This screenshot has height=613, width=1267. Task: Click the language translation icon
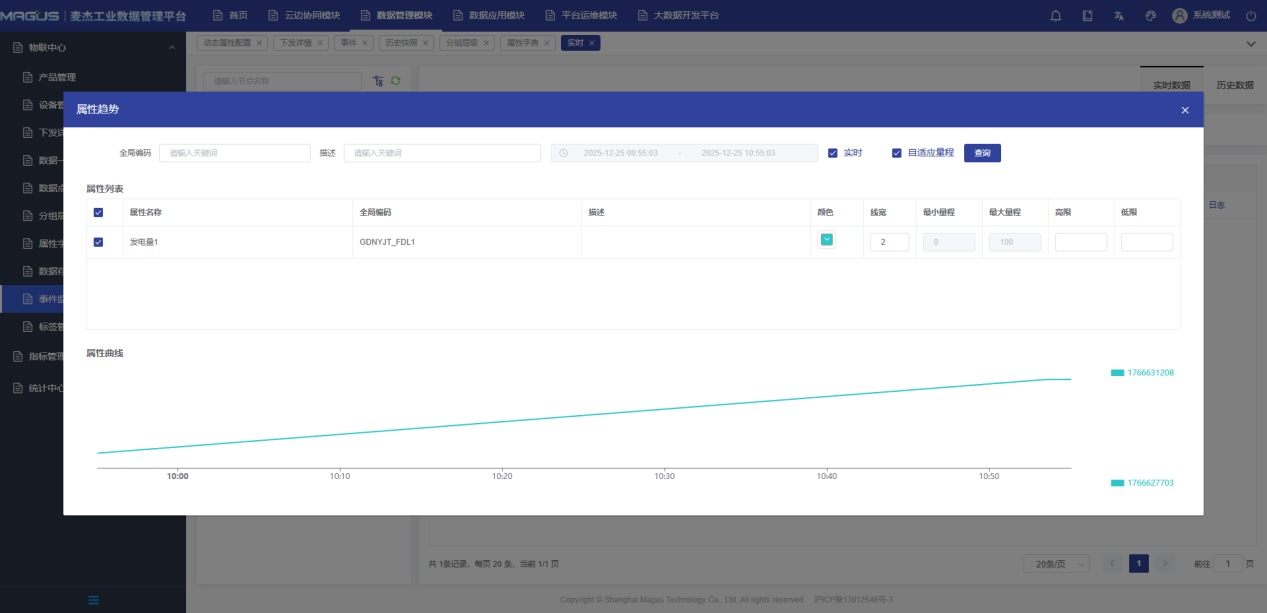pyautogui.click(x=1119, y=16)
